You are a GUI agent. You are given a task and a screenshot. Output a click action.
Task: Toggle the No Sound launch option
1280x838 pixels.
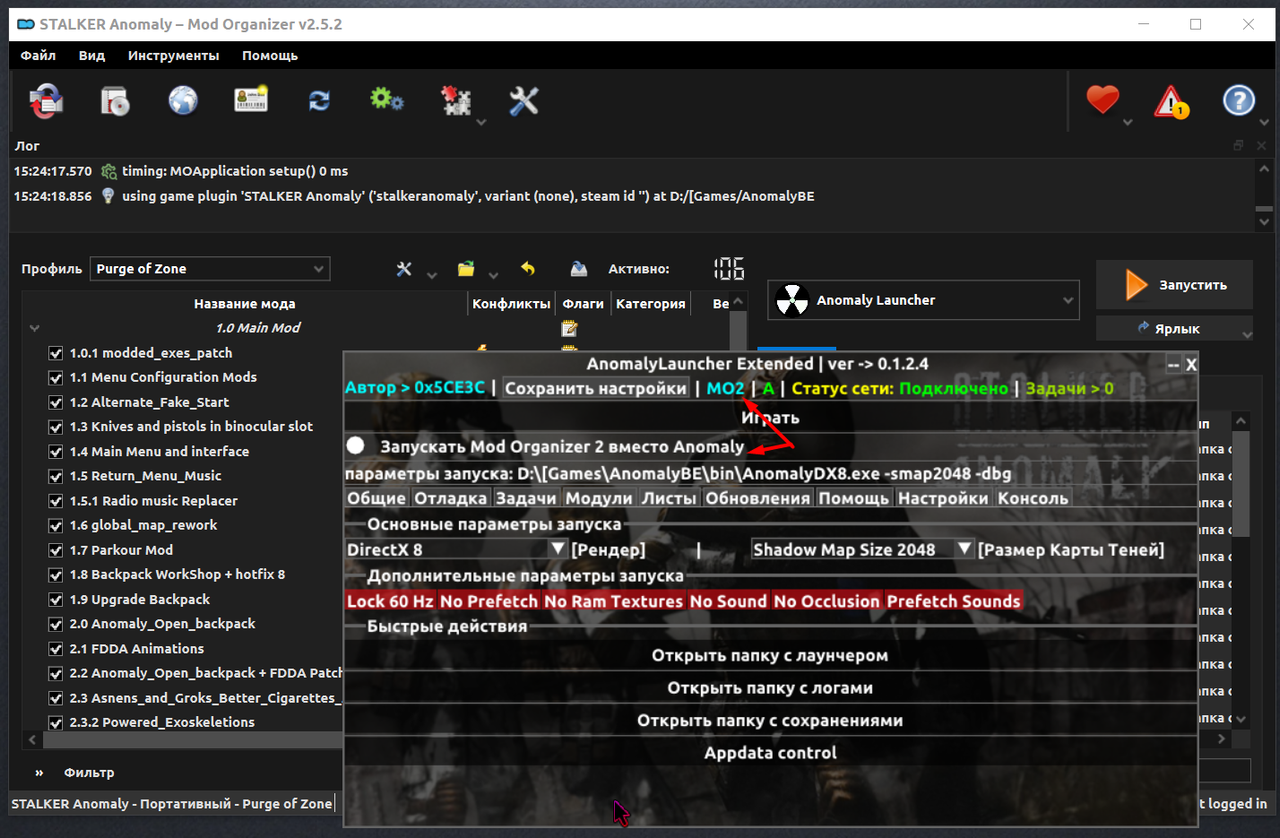[728, 601]
